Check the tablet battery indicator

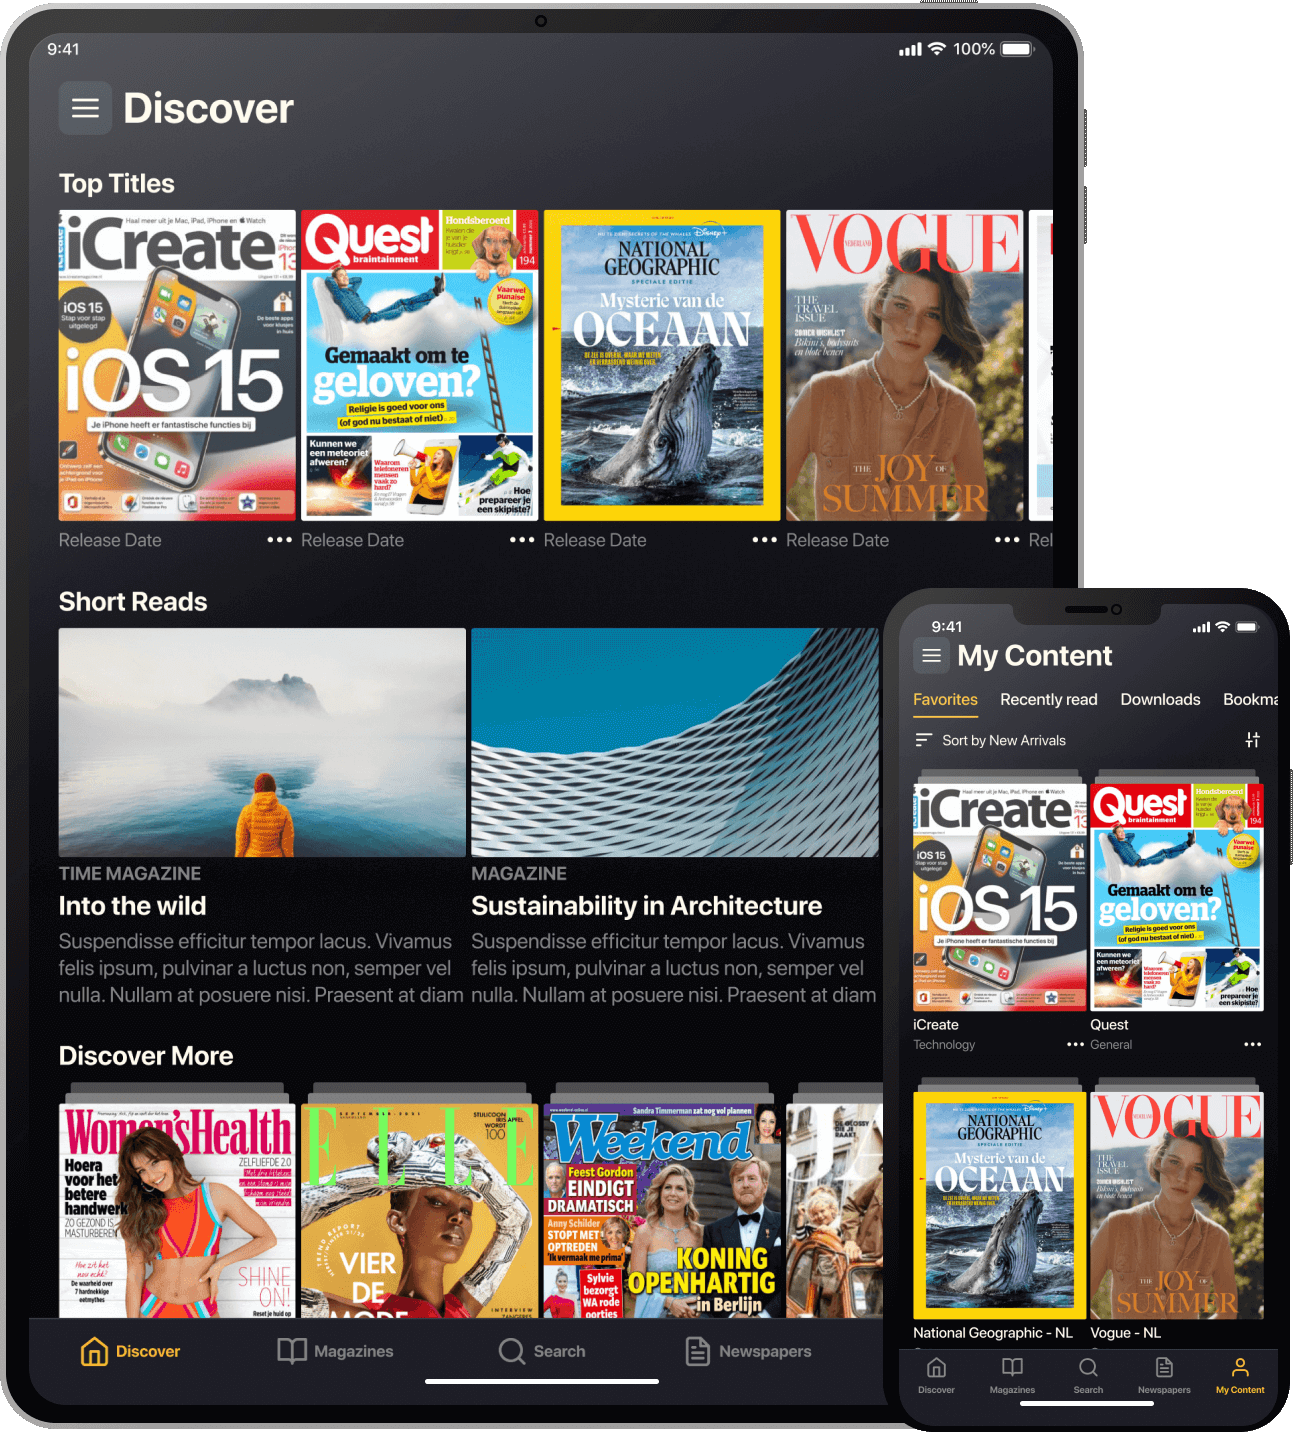1018,49
